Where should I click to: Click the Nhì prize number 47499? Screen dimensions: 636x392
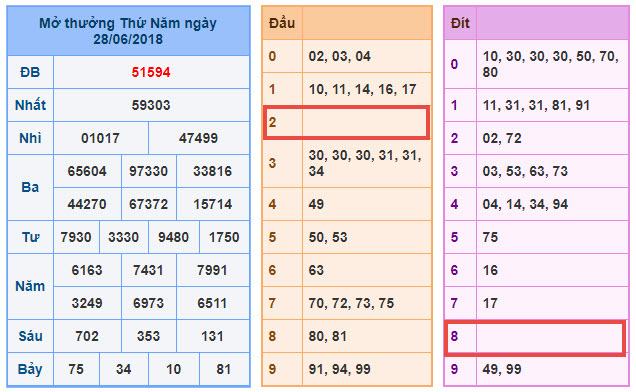[x=198, y=138]
